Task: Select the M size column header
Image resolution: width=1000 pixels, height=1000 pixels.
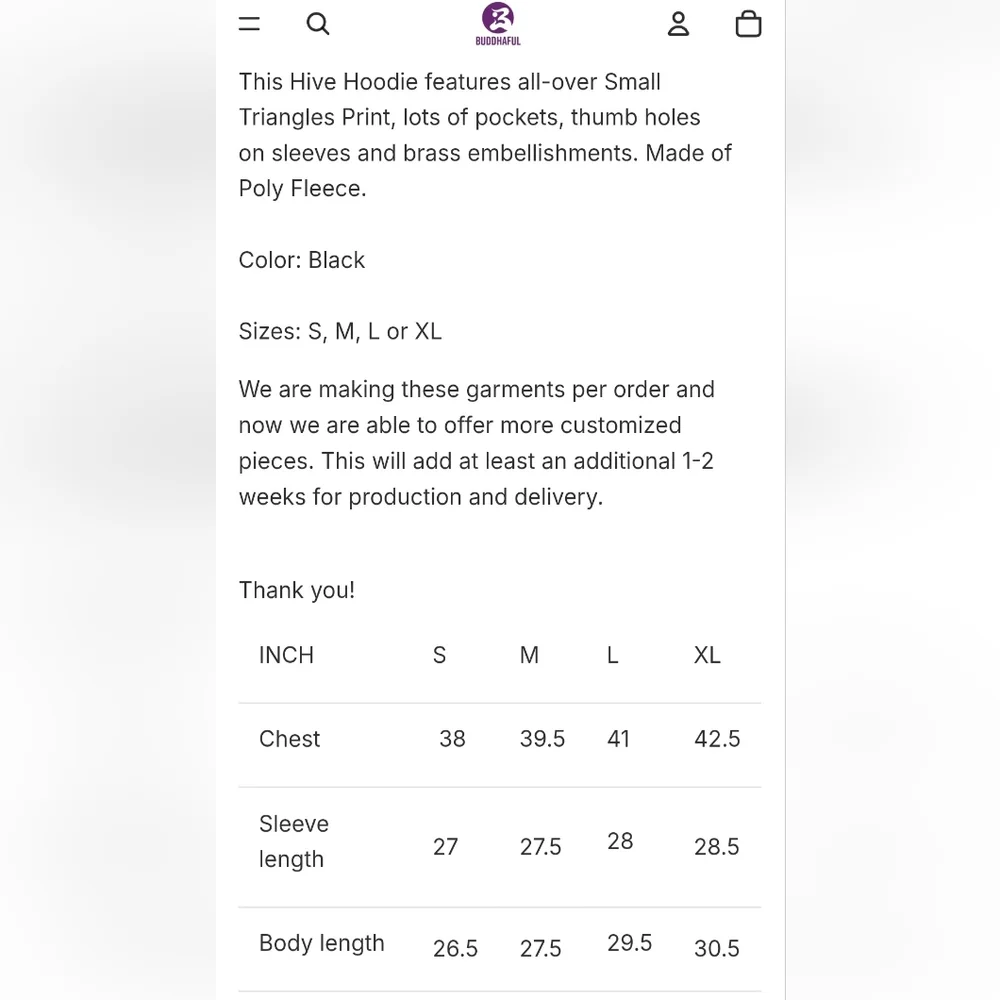Action: tap(529, 655)
